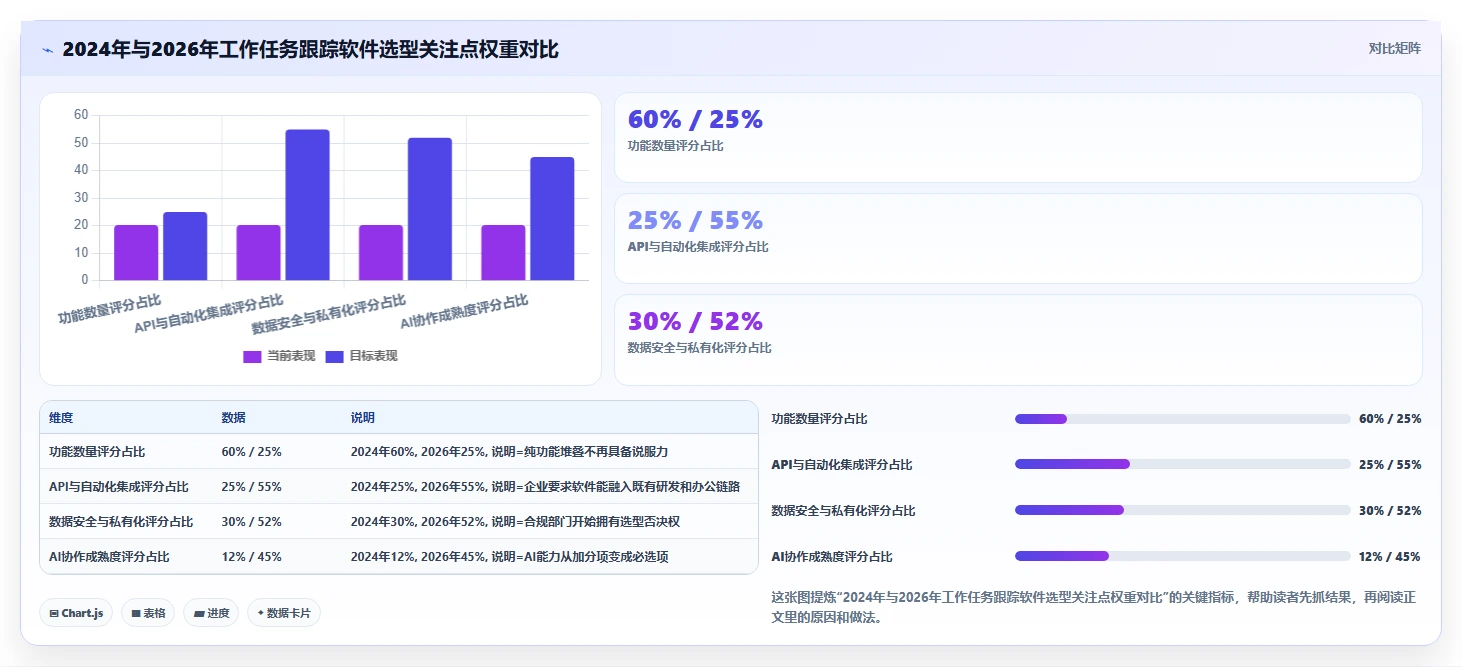Click the 60% / 25% value in the data card
The height and width of the screenshot is (667, 1462).
click(x=695, y=119)
